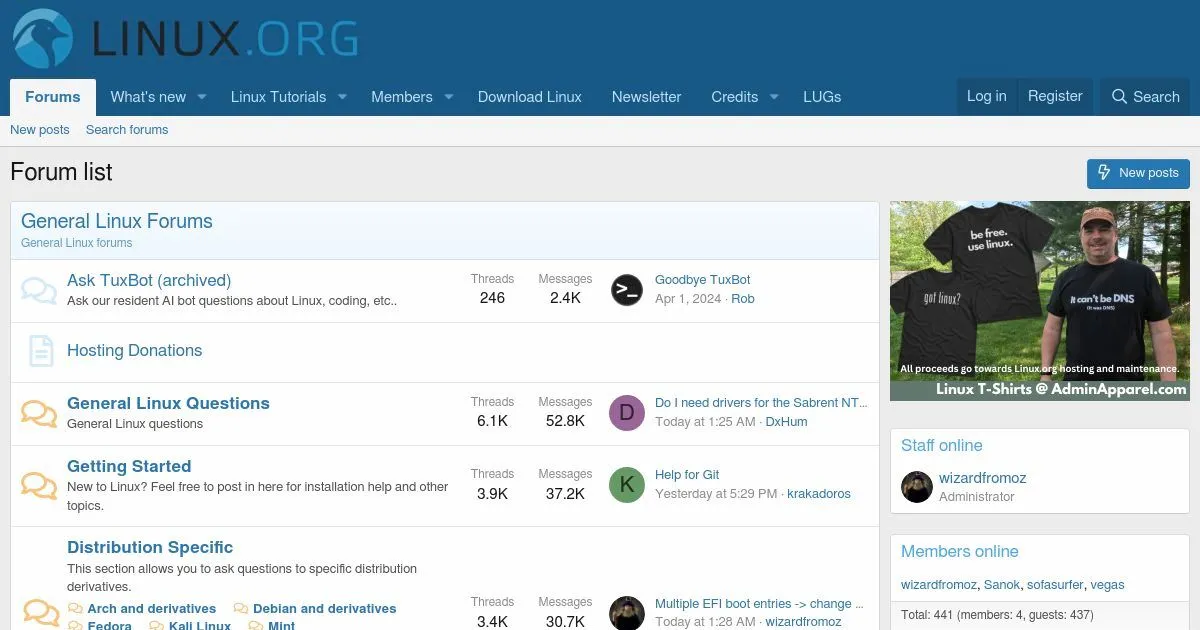Open the Linux Tutorials menu item
This screenshot has height=630, width=1200.
pos(278,97)
